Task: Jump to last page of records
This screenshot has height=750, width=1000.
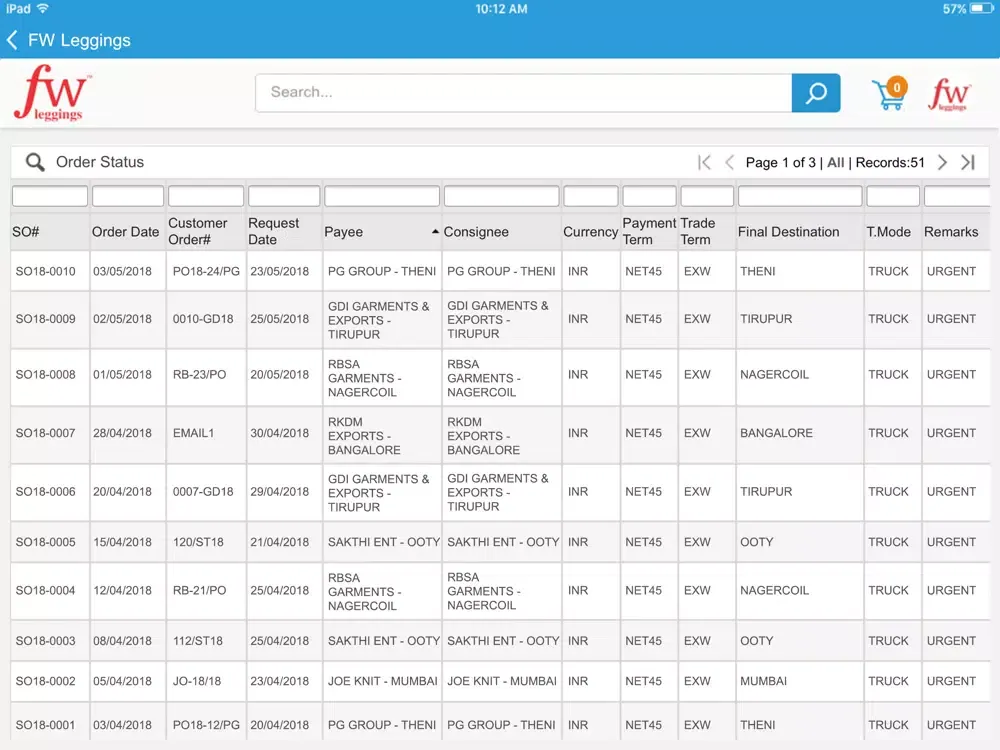Action: (968, 163)
